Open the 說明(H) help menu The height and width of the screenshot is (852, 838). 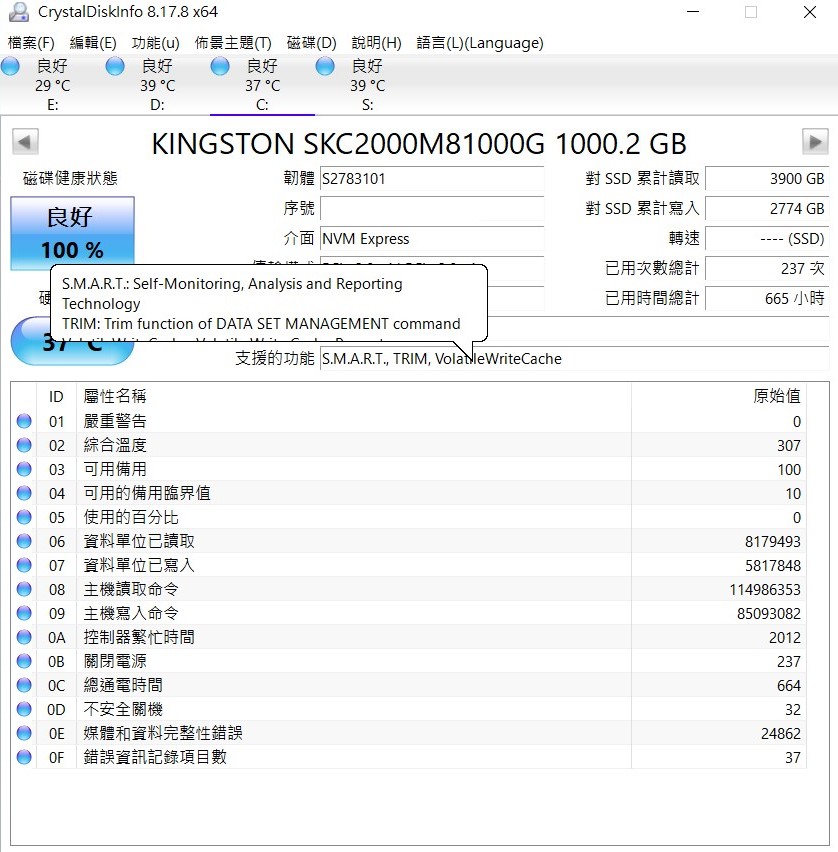375,42
